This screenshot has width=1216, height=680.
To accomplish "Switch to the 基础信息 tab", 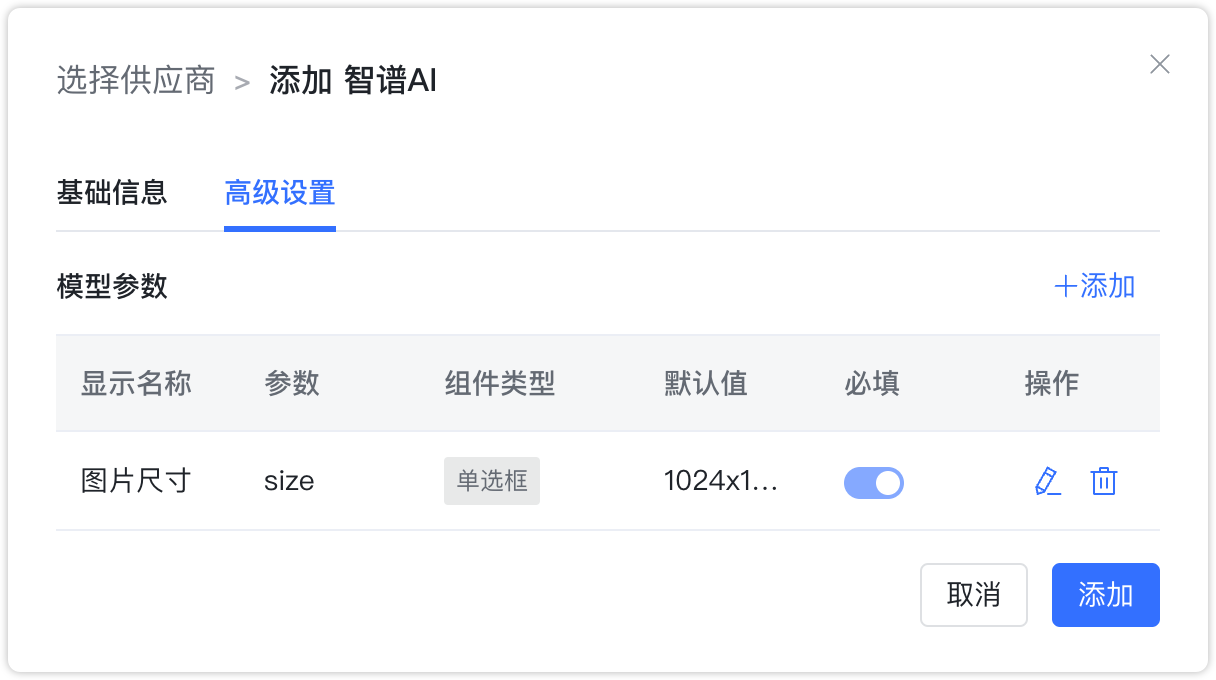I will point(112,194).
